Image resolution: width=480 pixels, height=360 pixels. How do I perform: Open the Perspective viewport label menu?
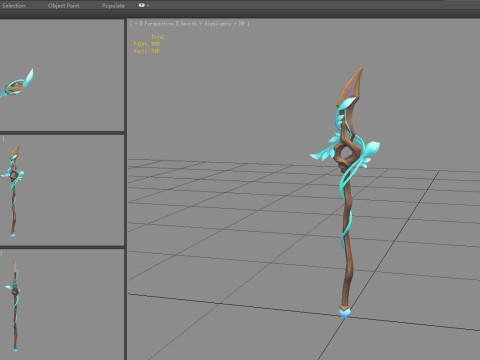click(x=159, y=23)
